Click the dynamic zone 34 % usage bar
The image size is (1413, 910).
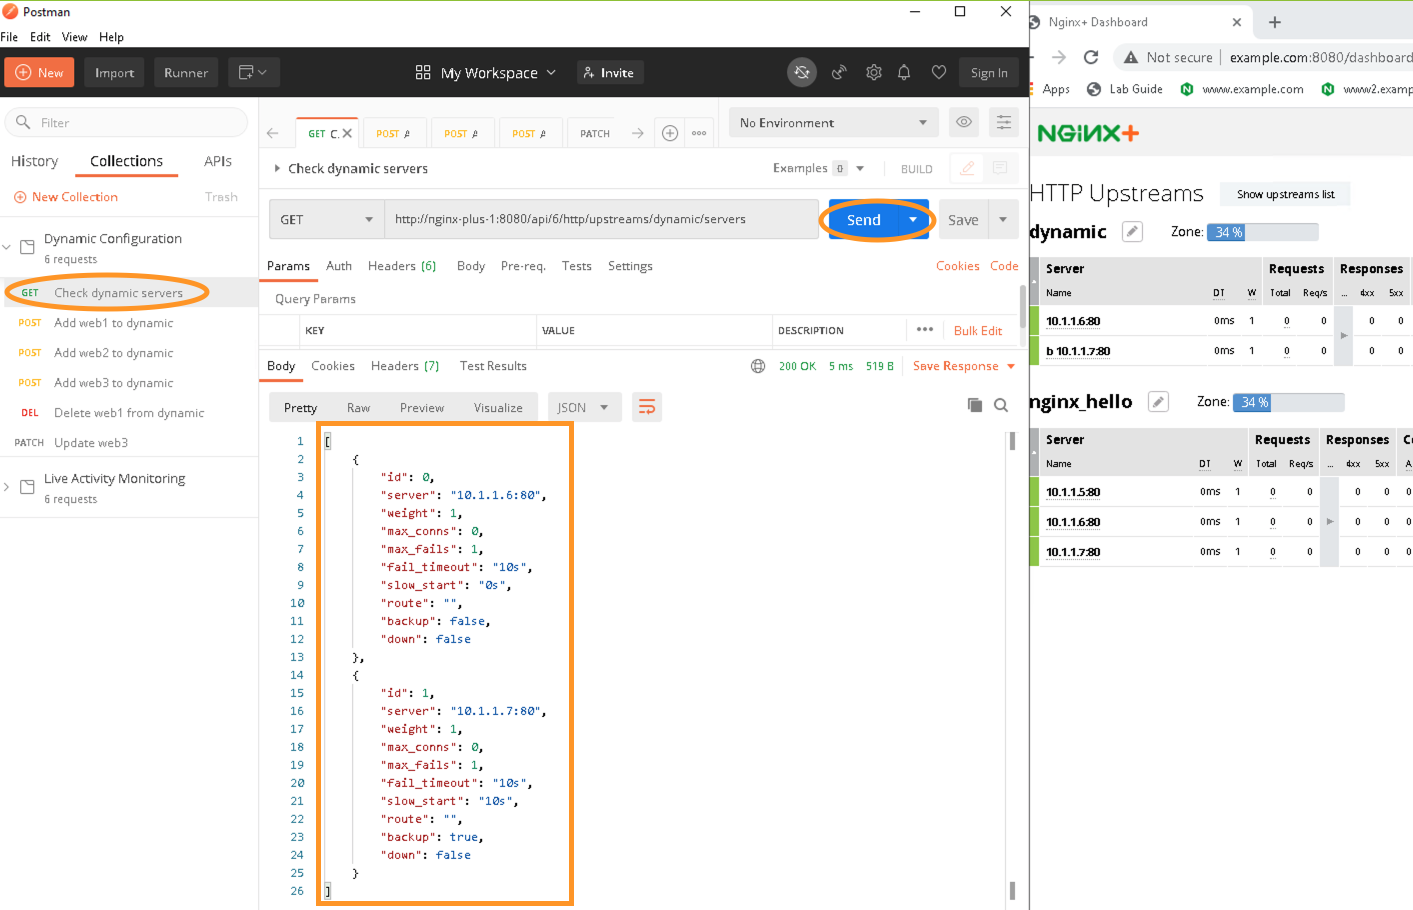[1263, 232]
